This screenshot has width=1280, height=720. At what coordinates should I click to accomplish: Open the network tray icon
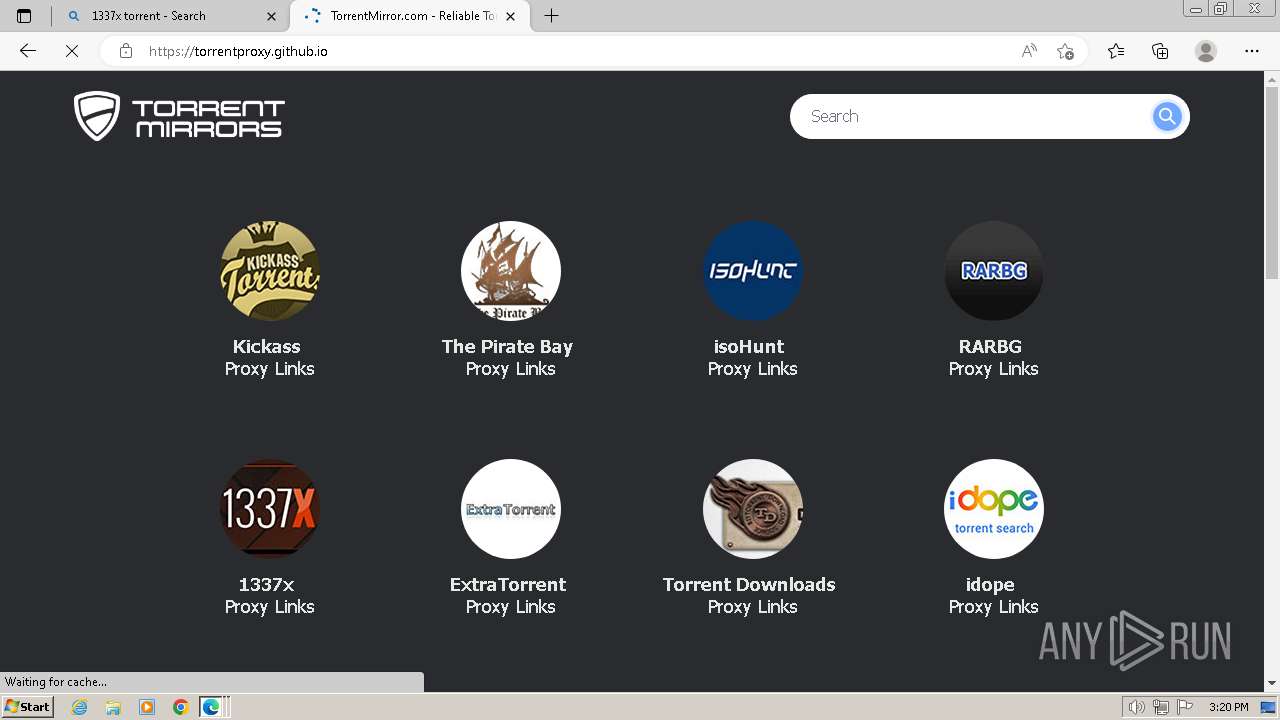(1160, 707)
